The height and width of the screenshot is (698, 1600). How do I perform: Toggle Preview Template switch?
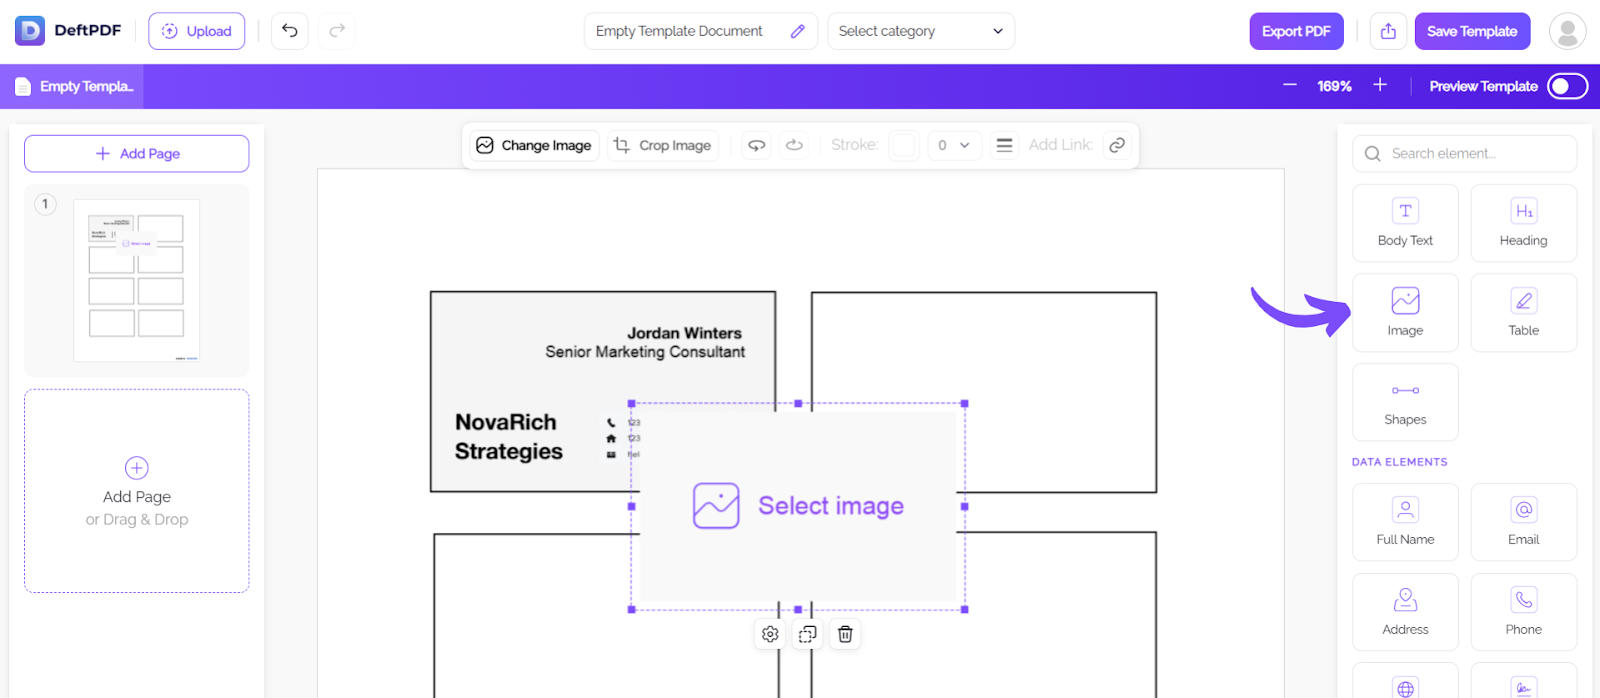coord(1567,87)
